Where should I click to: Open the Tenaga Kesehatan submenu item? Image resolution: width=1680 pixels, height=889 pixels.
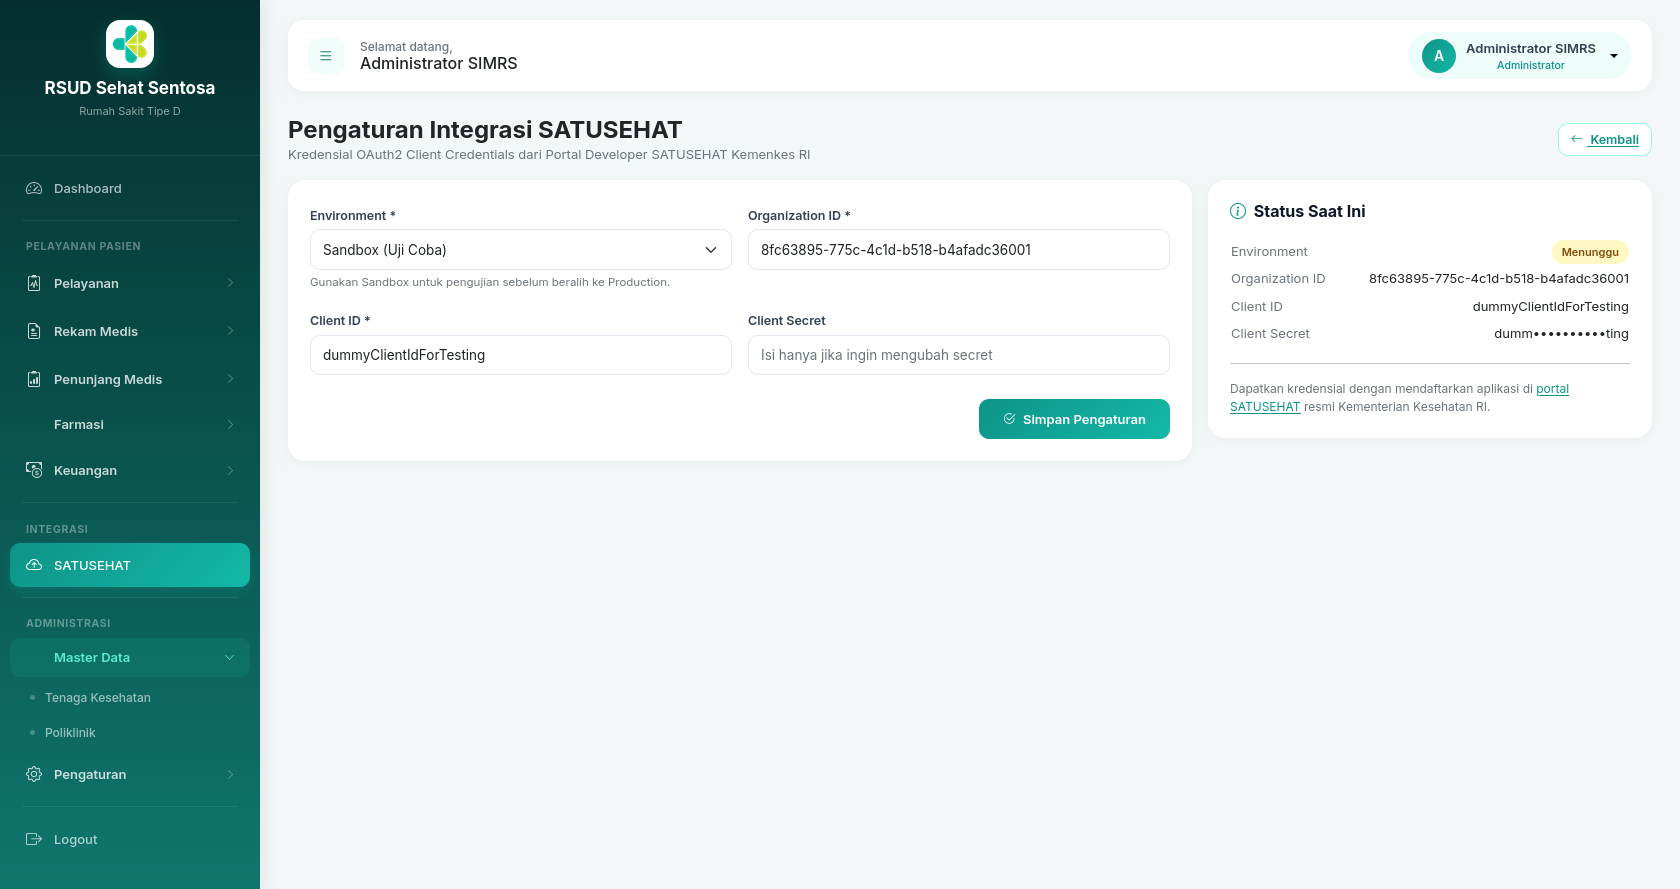coord(98,697)
